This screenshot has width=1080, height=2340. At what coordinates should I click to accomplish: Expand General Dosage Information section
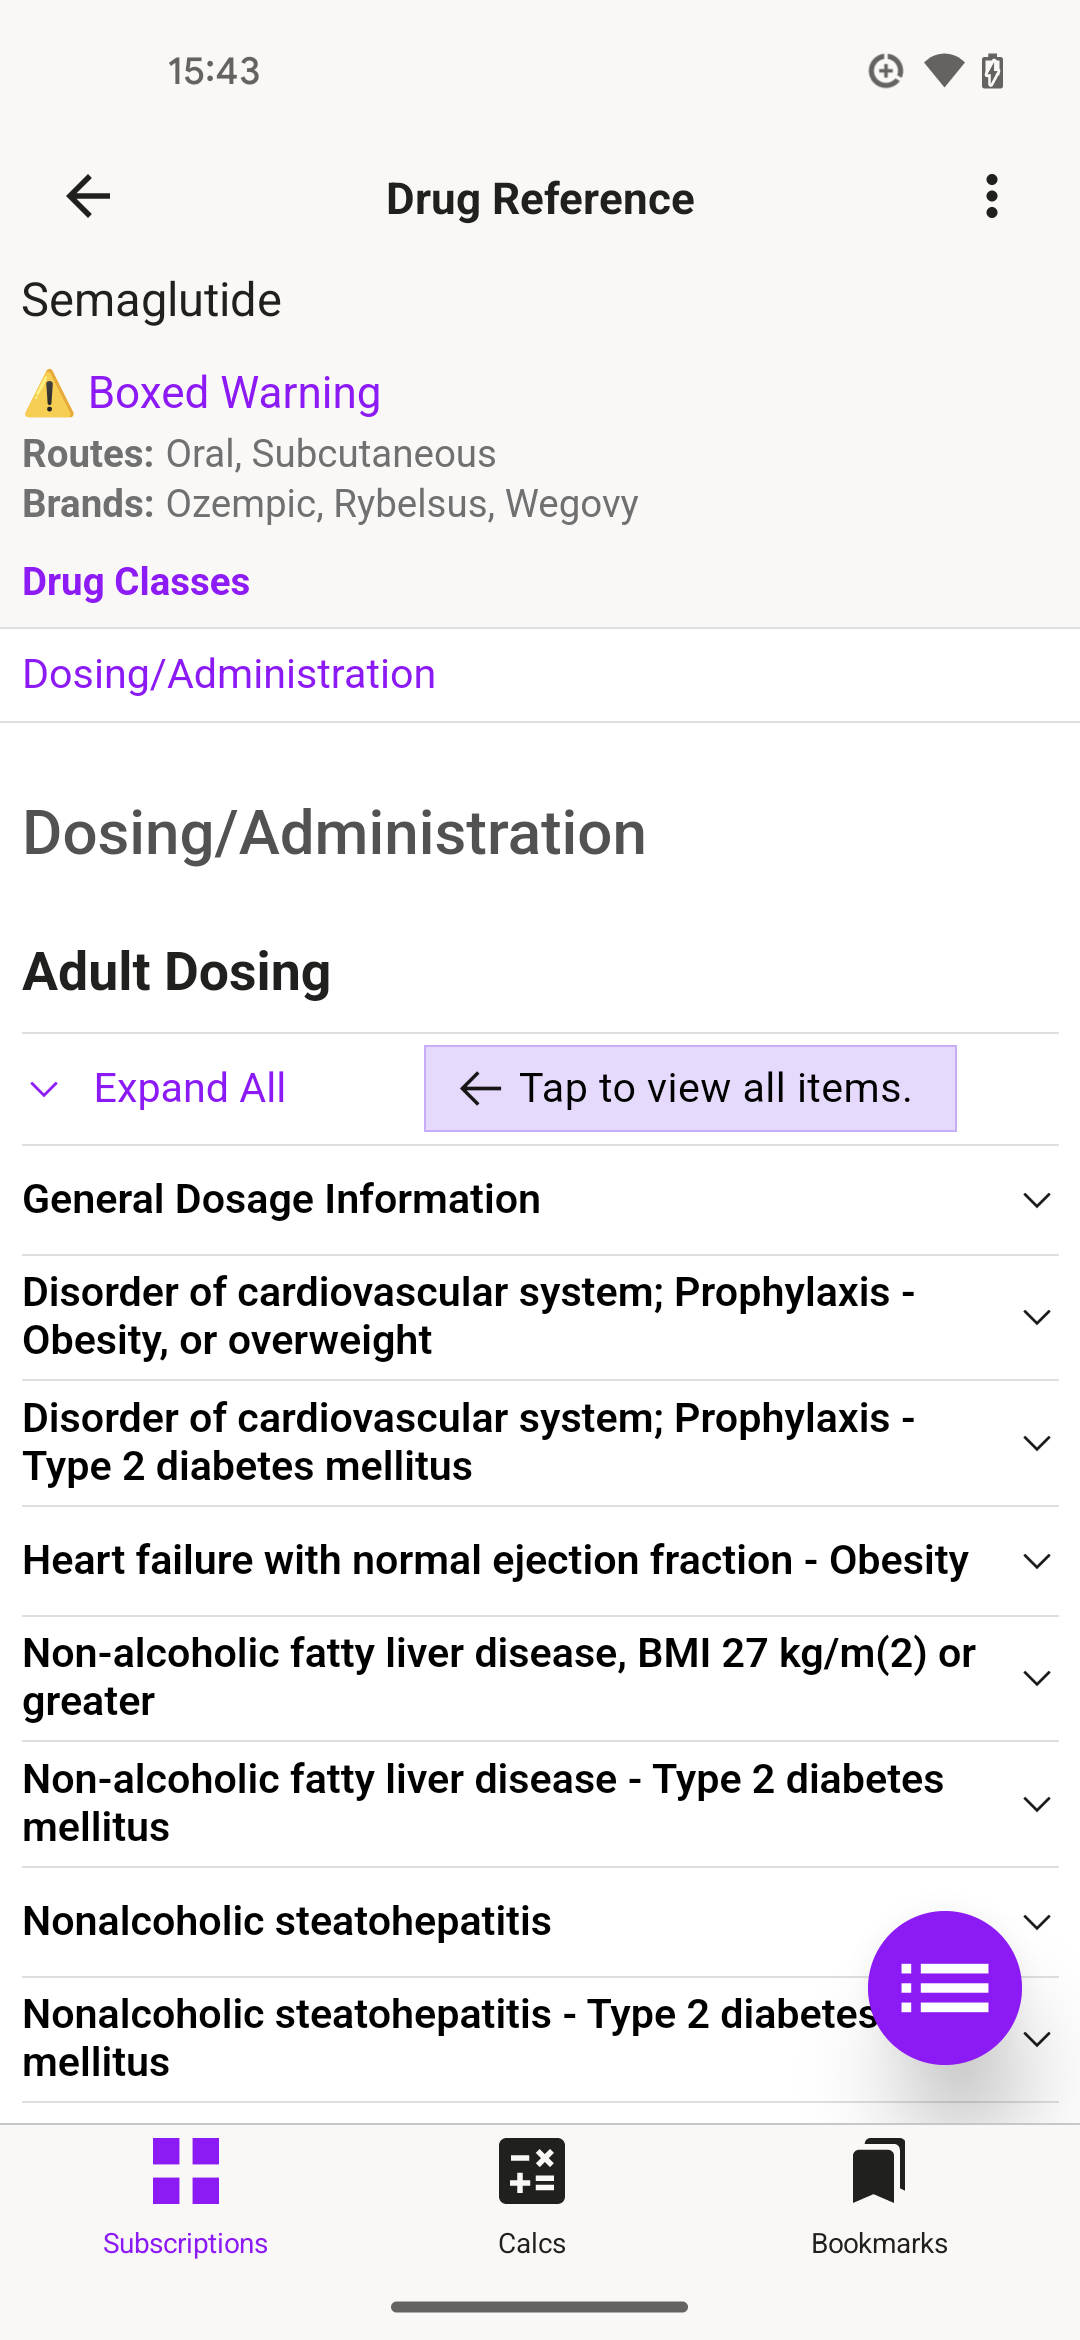pyautogui.click(x=540, y=1200)
